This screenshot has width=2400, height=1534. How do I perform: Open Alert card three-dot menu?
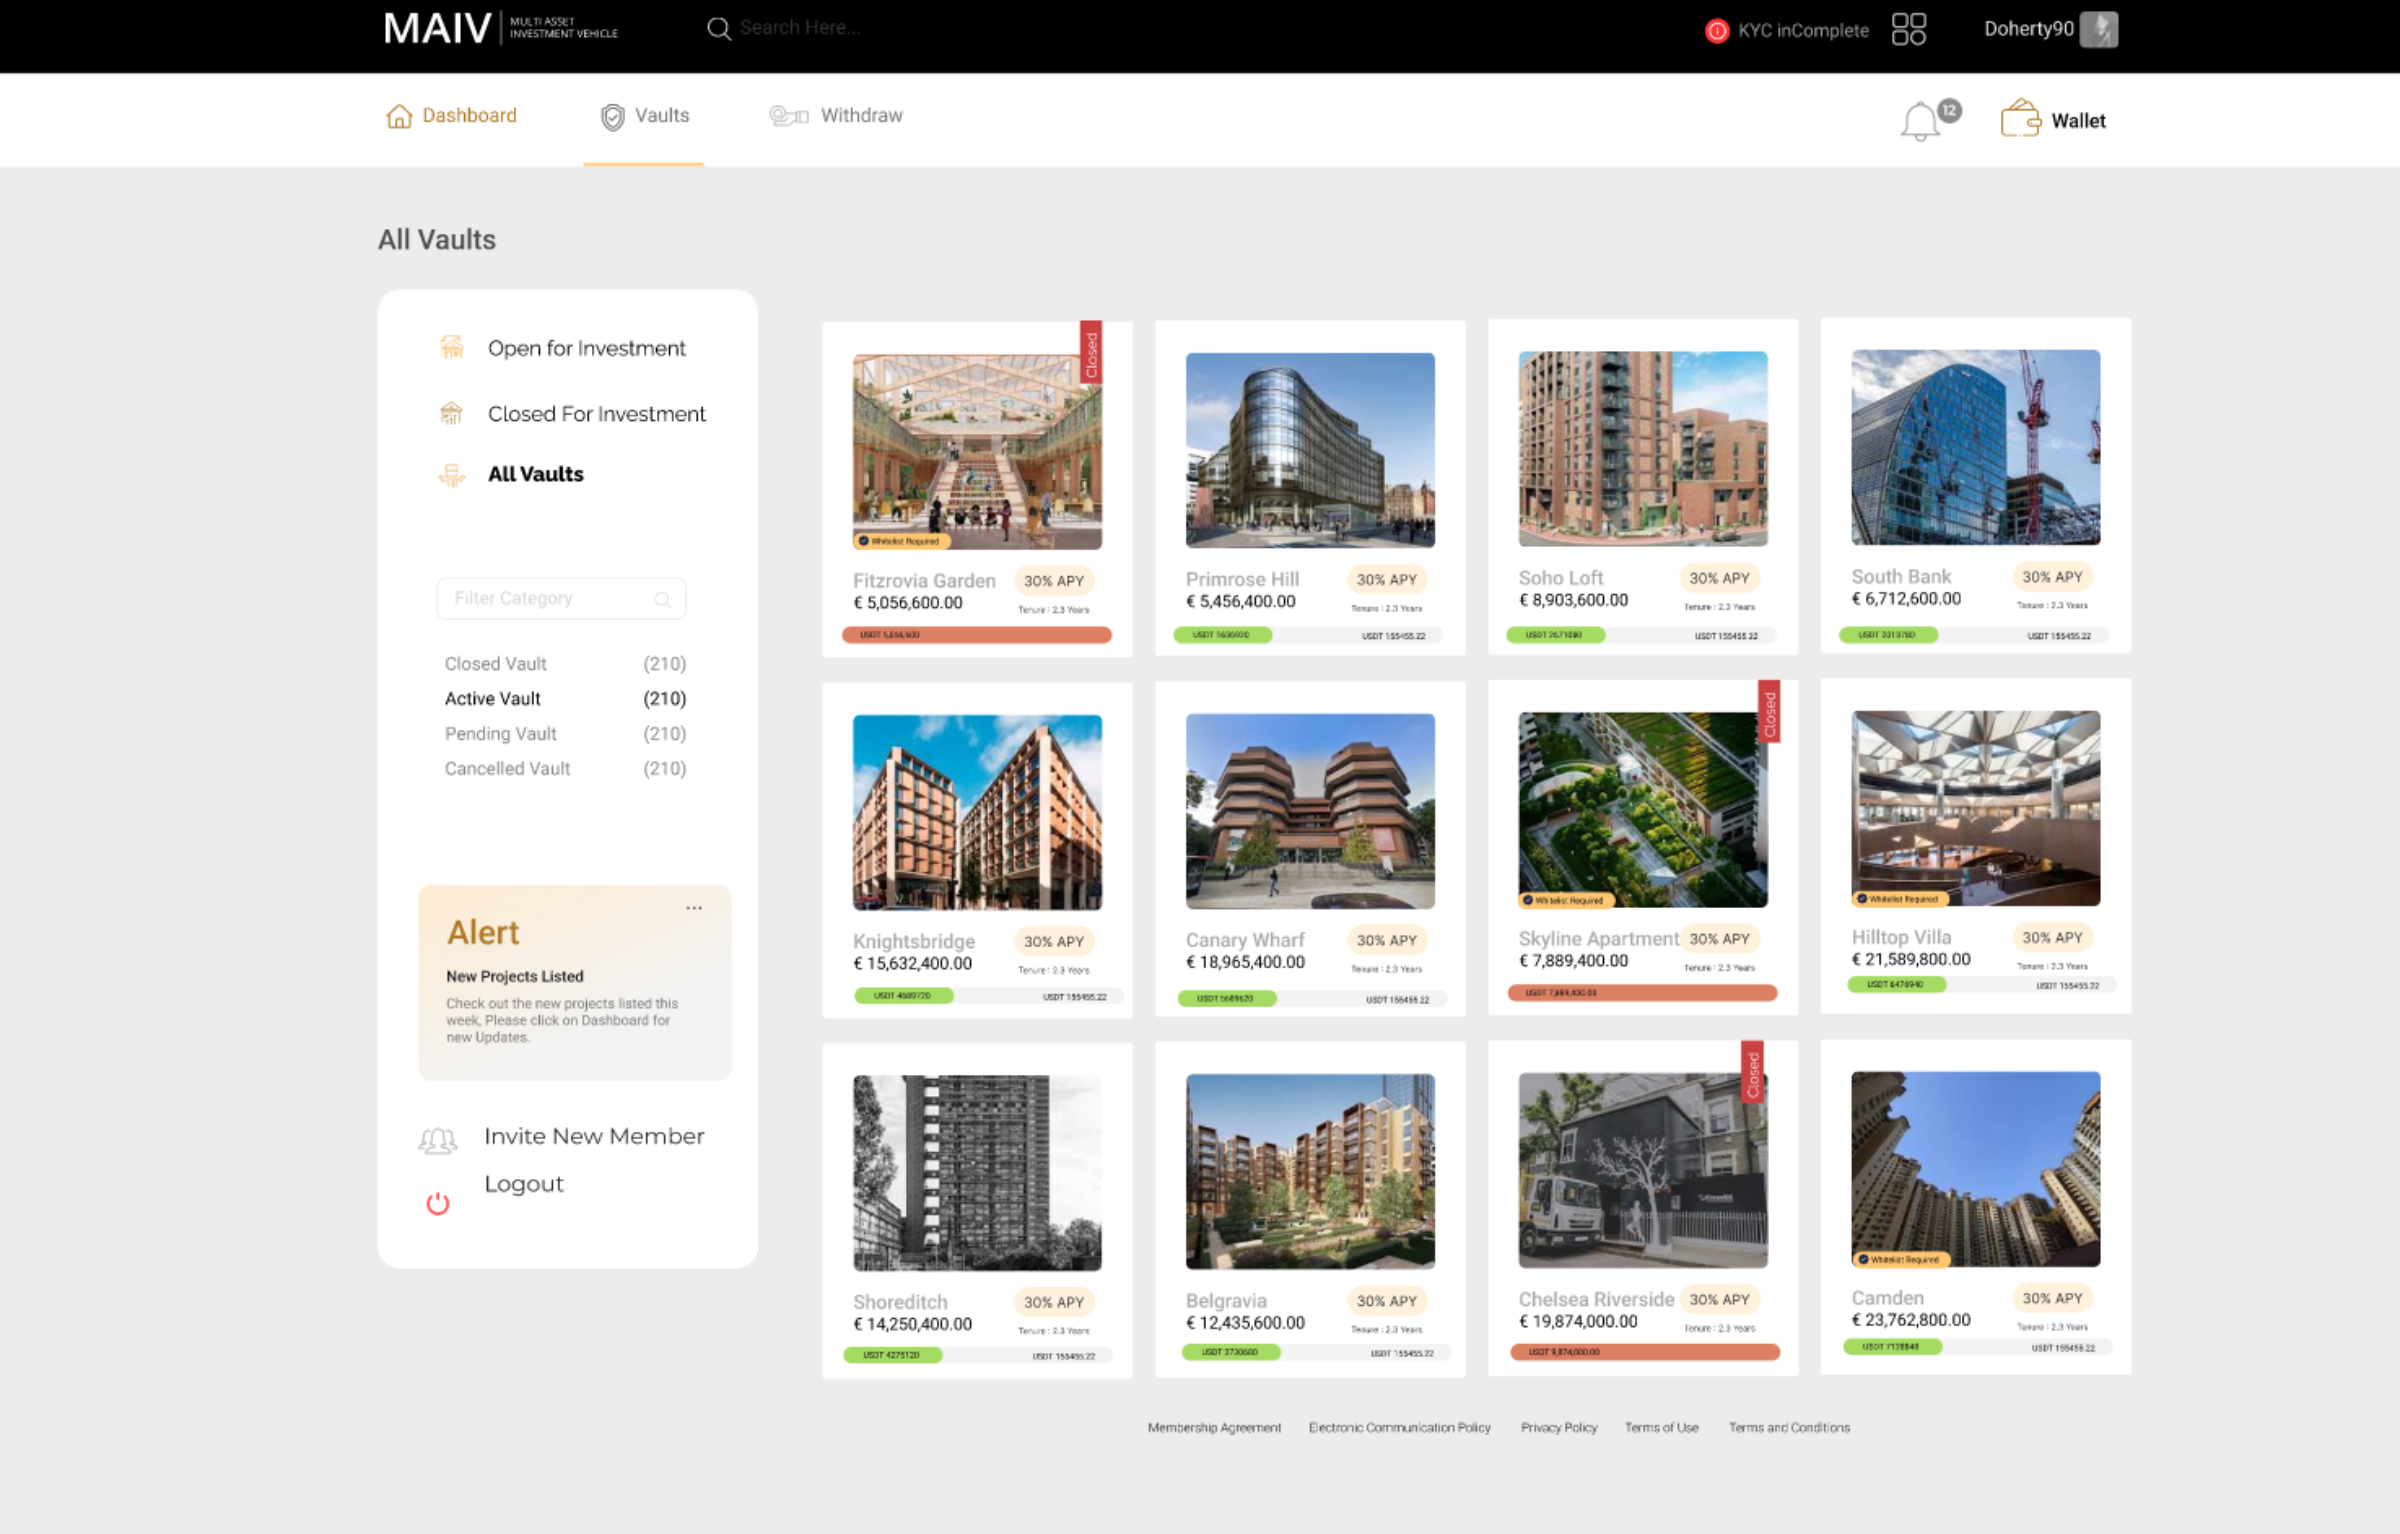[694, 908]
